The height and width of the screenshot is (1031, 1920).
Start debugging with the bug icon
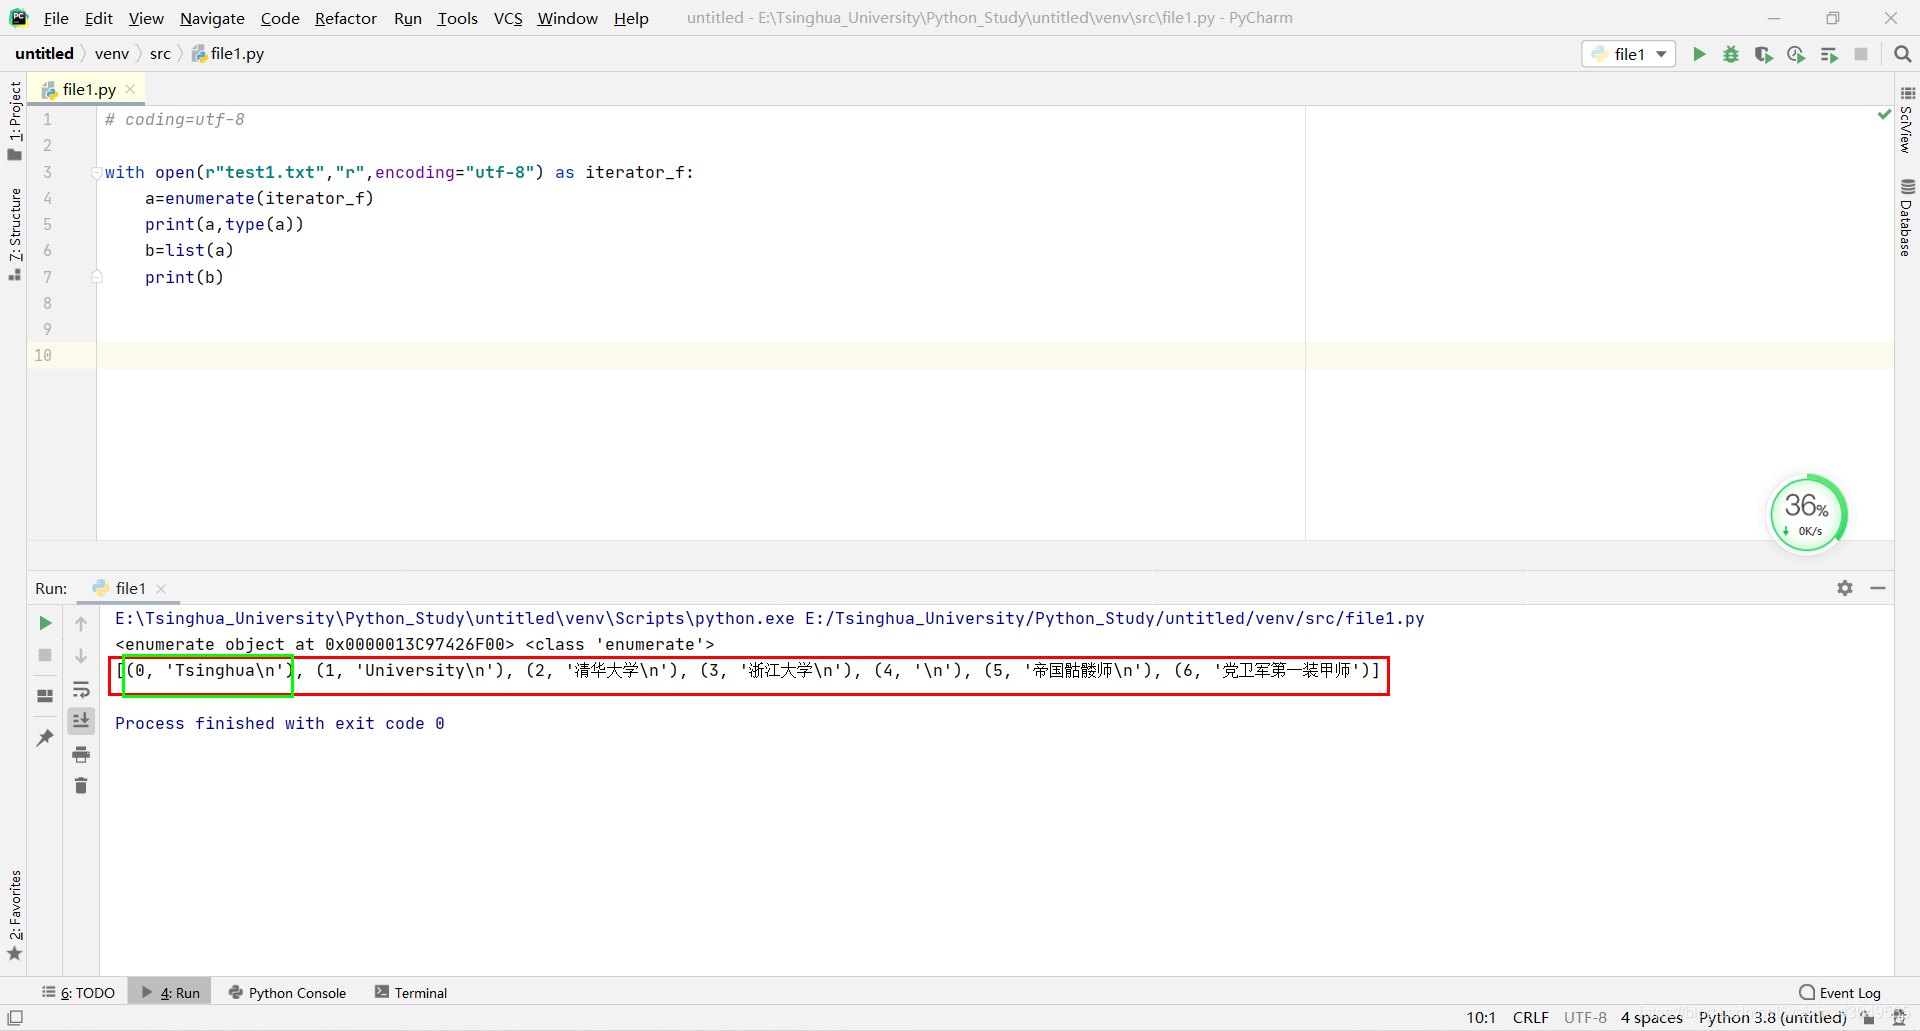pyautogui.click(x=1731, y=54)
